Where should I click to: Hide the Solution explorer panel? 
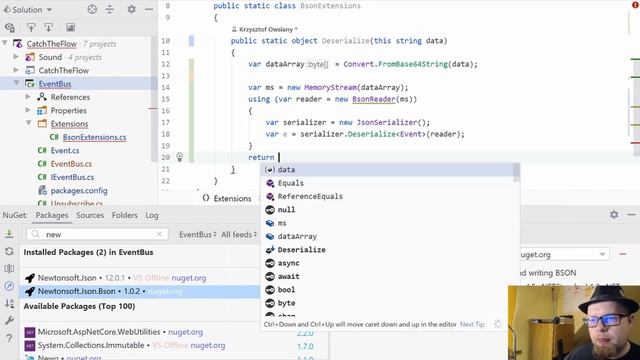pyautogui.click(x=149, y=9)
